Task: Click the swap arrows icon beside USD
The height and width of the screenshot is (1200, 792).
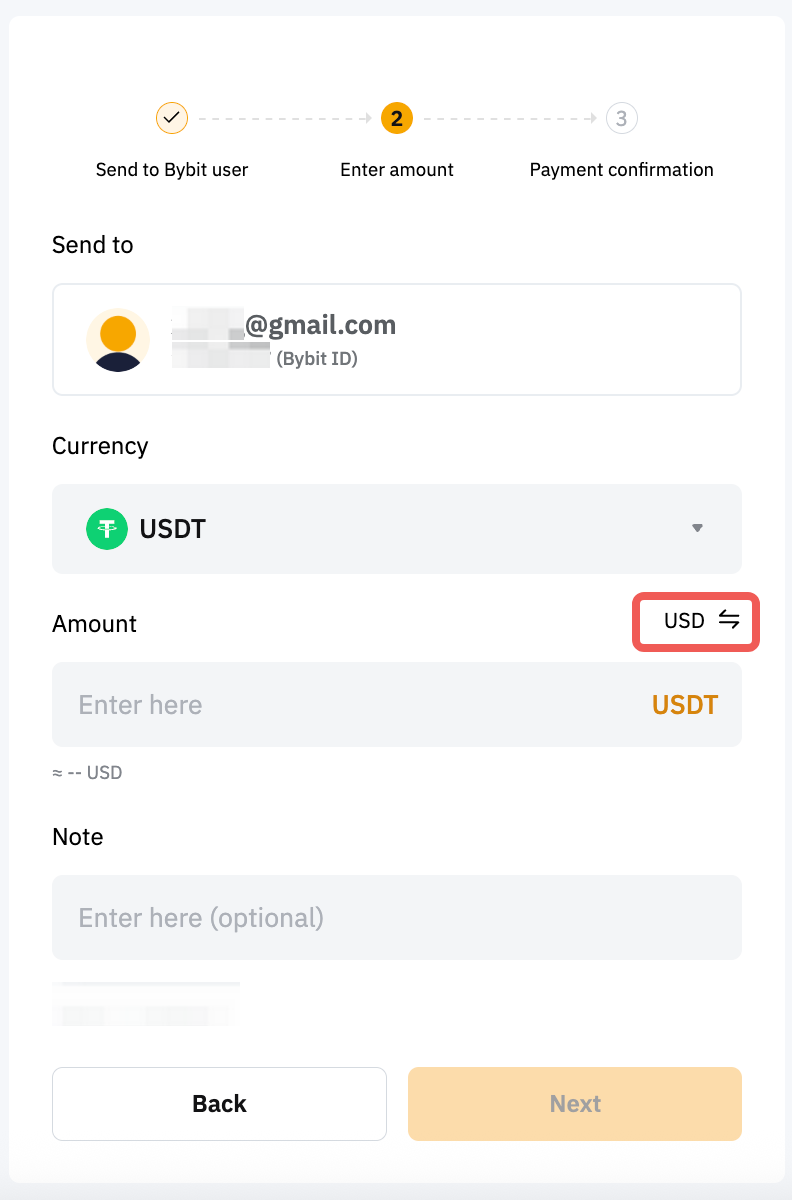Action: (729, 621)
